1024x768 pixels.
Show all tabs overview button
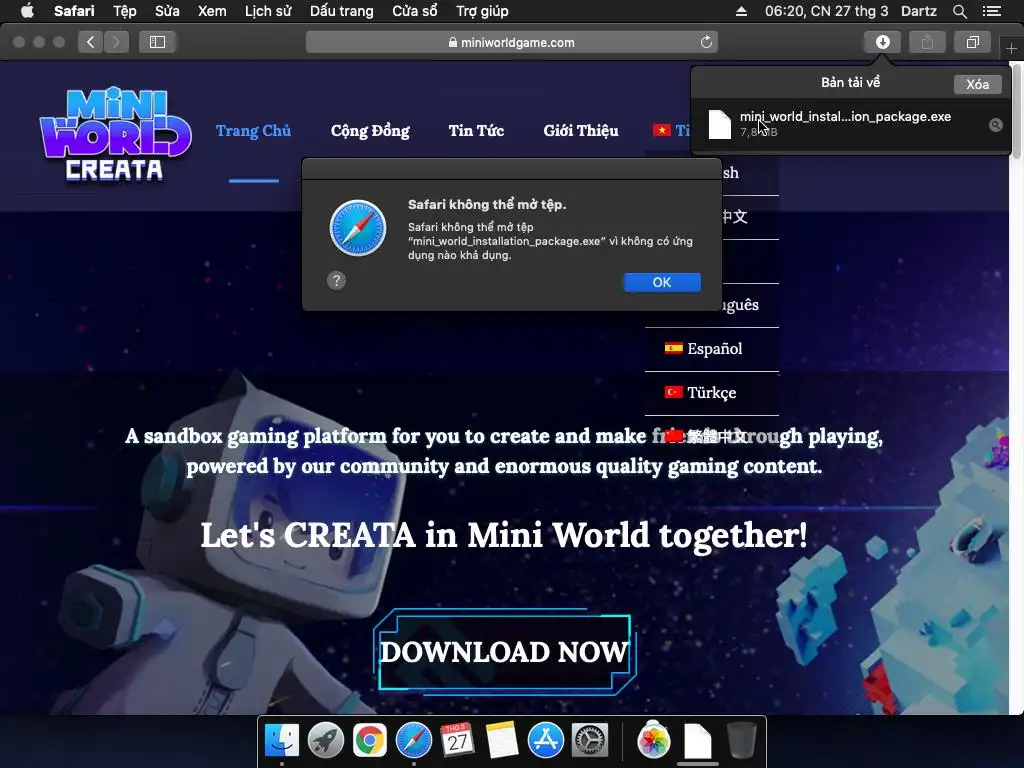pos(972,42)
